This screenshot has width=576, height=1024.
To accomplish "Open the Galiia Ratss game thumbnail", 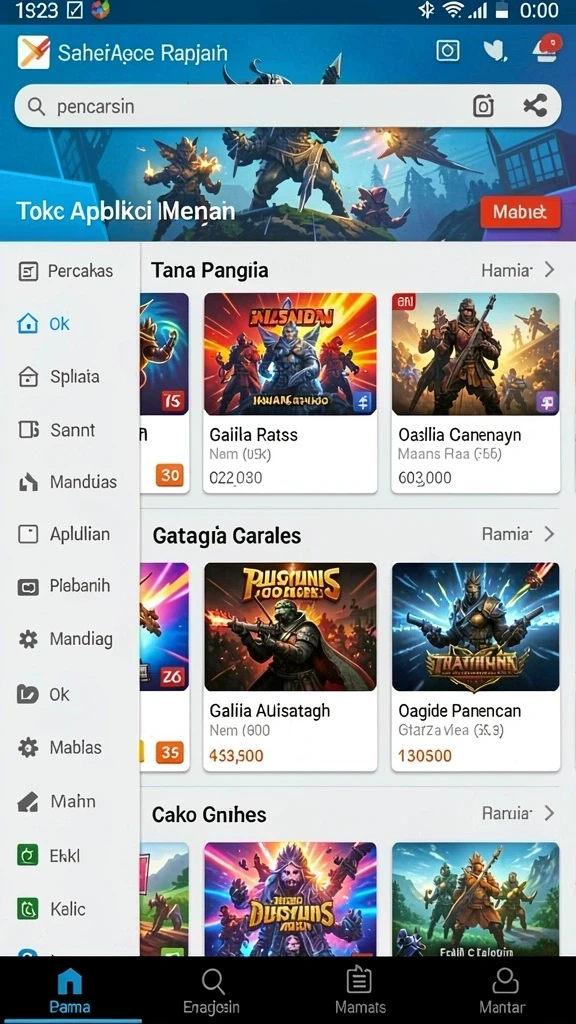I will pyautogui.click(x=290, y=354).
